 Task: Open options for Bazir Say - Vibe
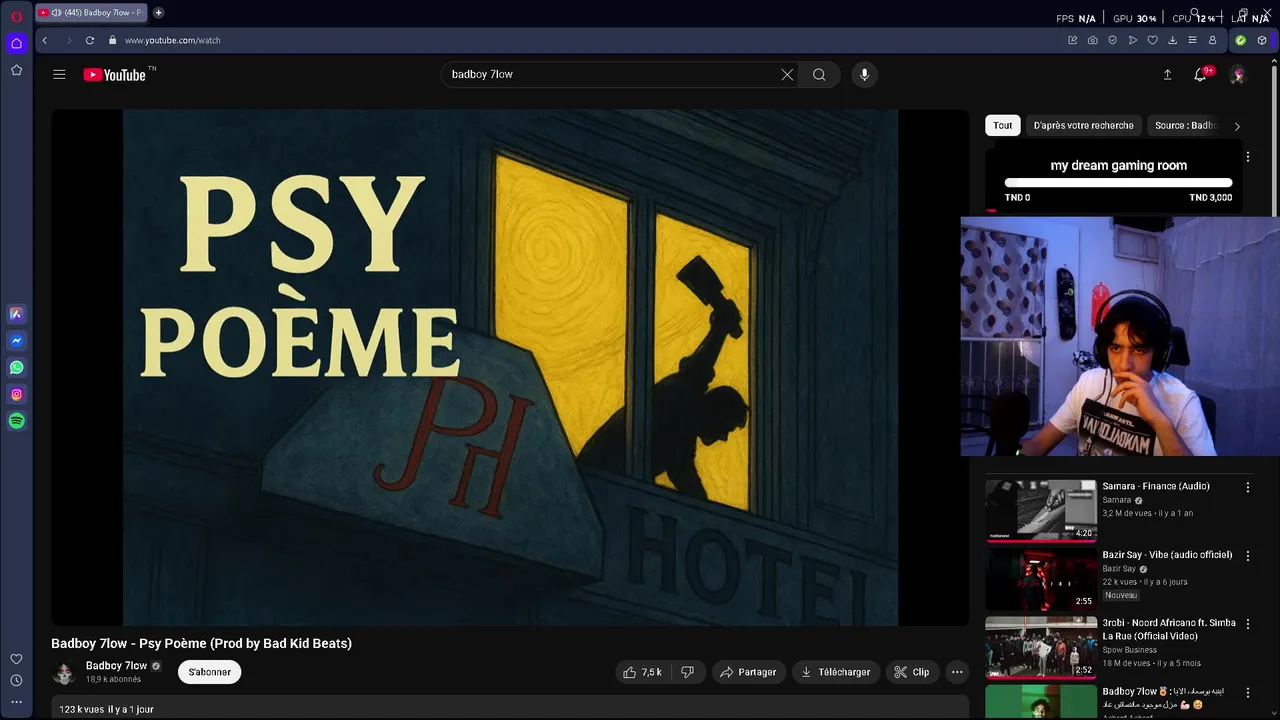1248,555
